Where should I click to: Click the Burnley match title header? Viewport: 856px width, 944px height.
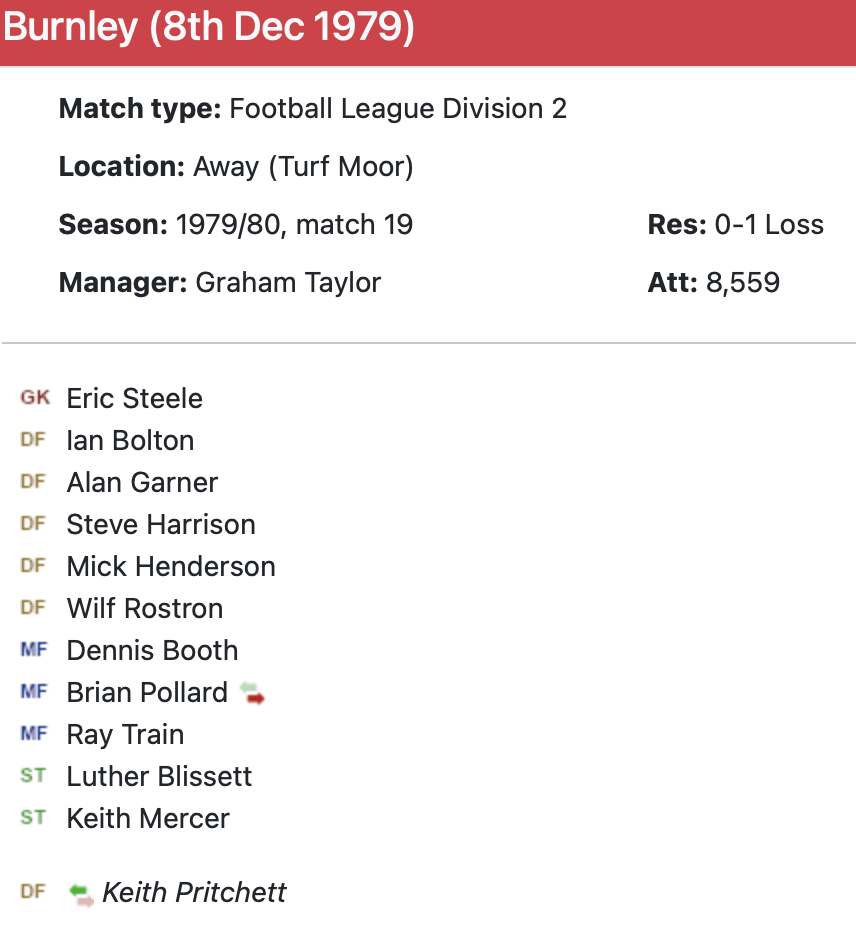208,28
